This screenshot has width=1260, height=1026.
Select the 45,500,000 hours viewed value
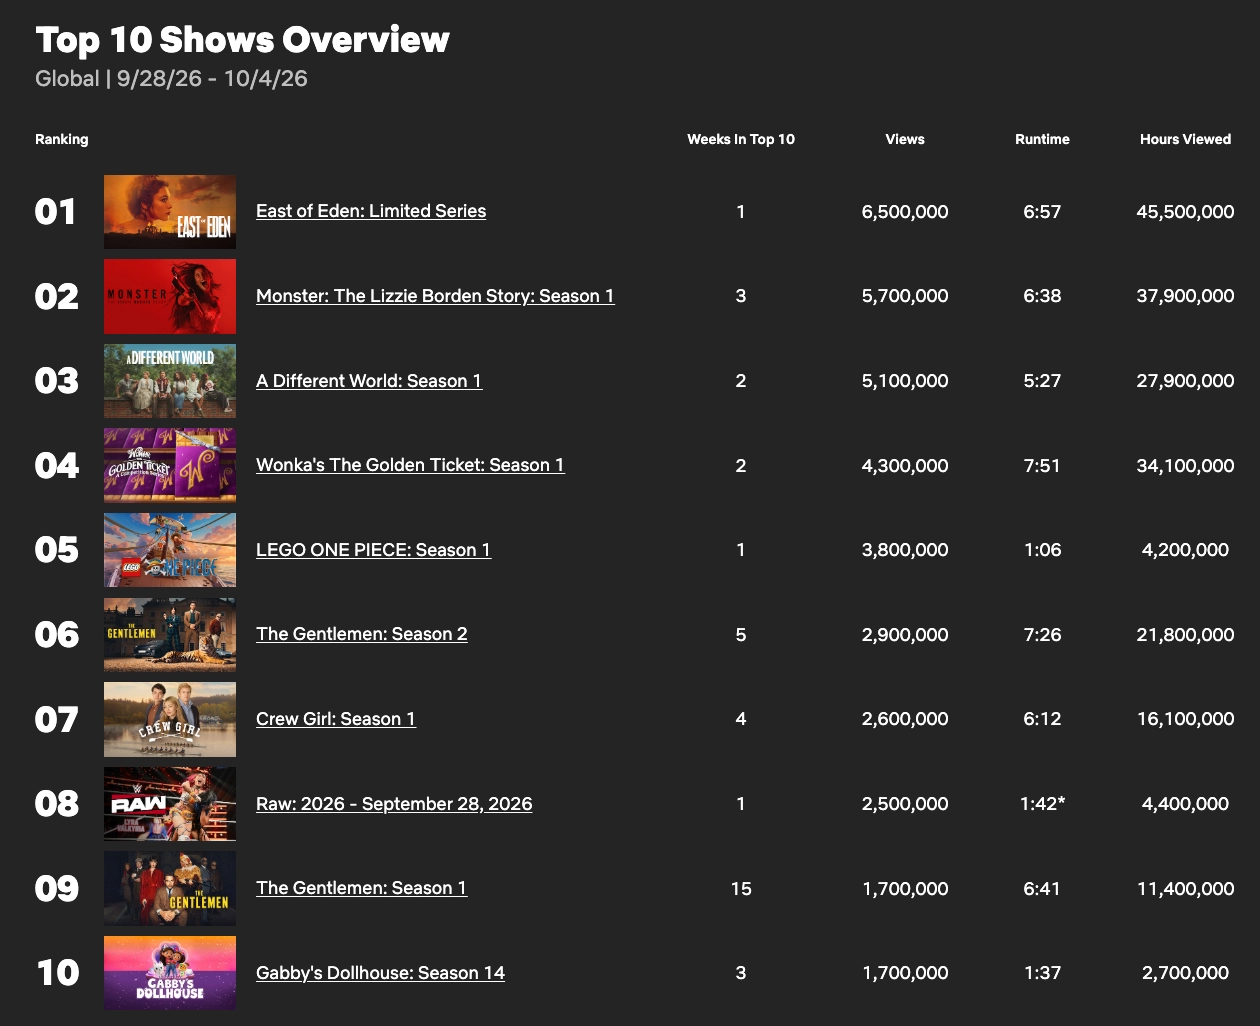1185,212
